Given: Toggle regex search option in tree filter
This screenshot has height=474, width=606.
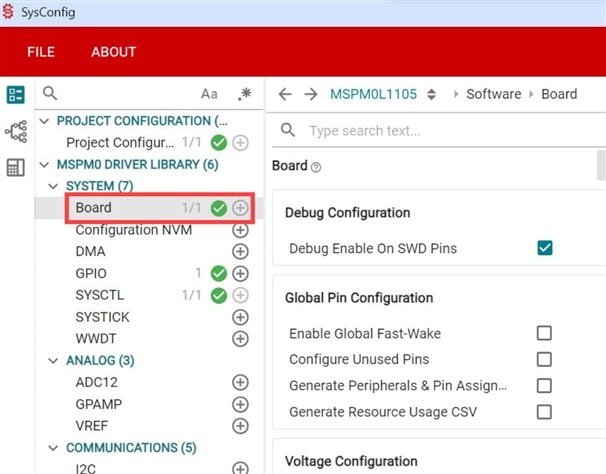Looking at the screenshot, I should 244,94.
